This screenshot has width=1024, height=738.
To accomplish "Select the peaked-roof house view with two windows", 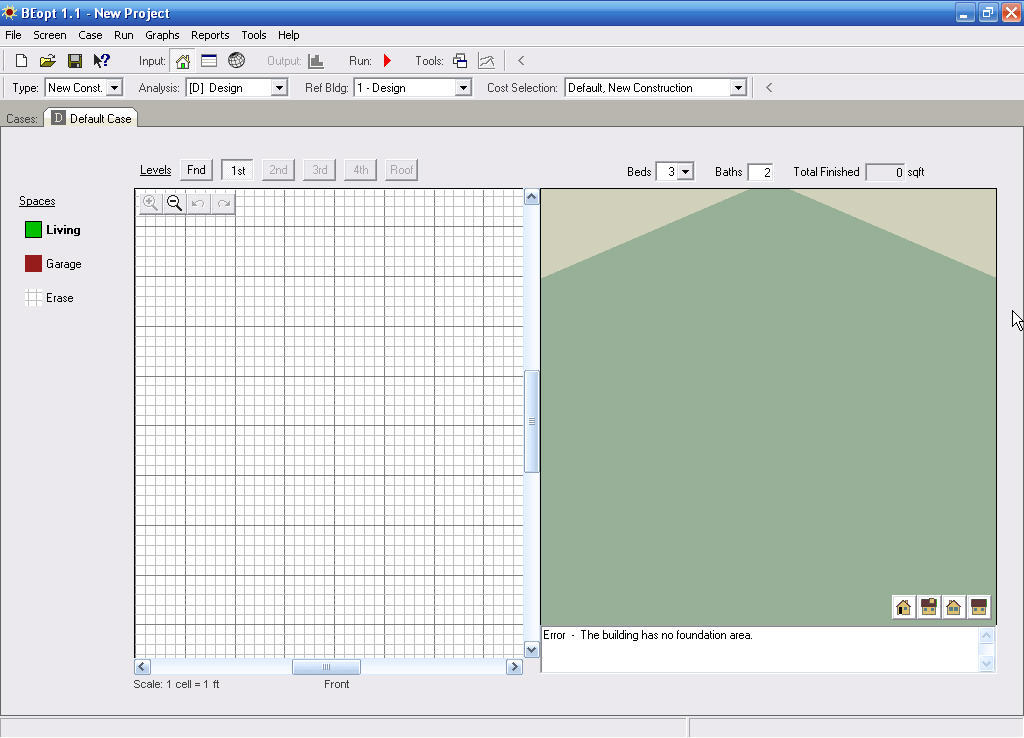I will tap(953, 607).
